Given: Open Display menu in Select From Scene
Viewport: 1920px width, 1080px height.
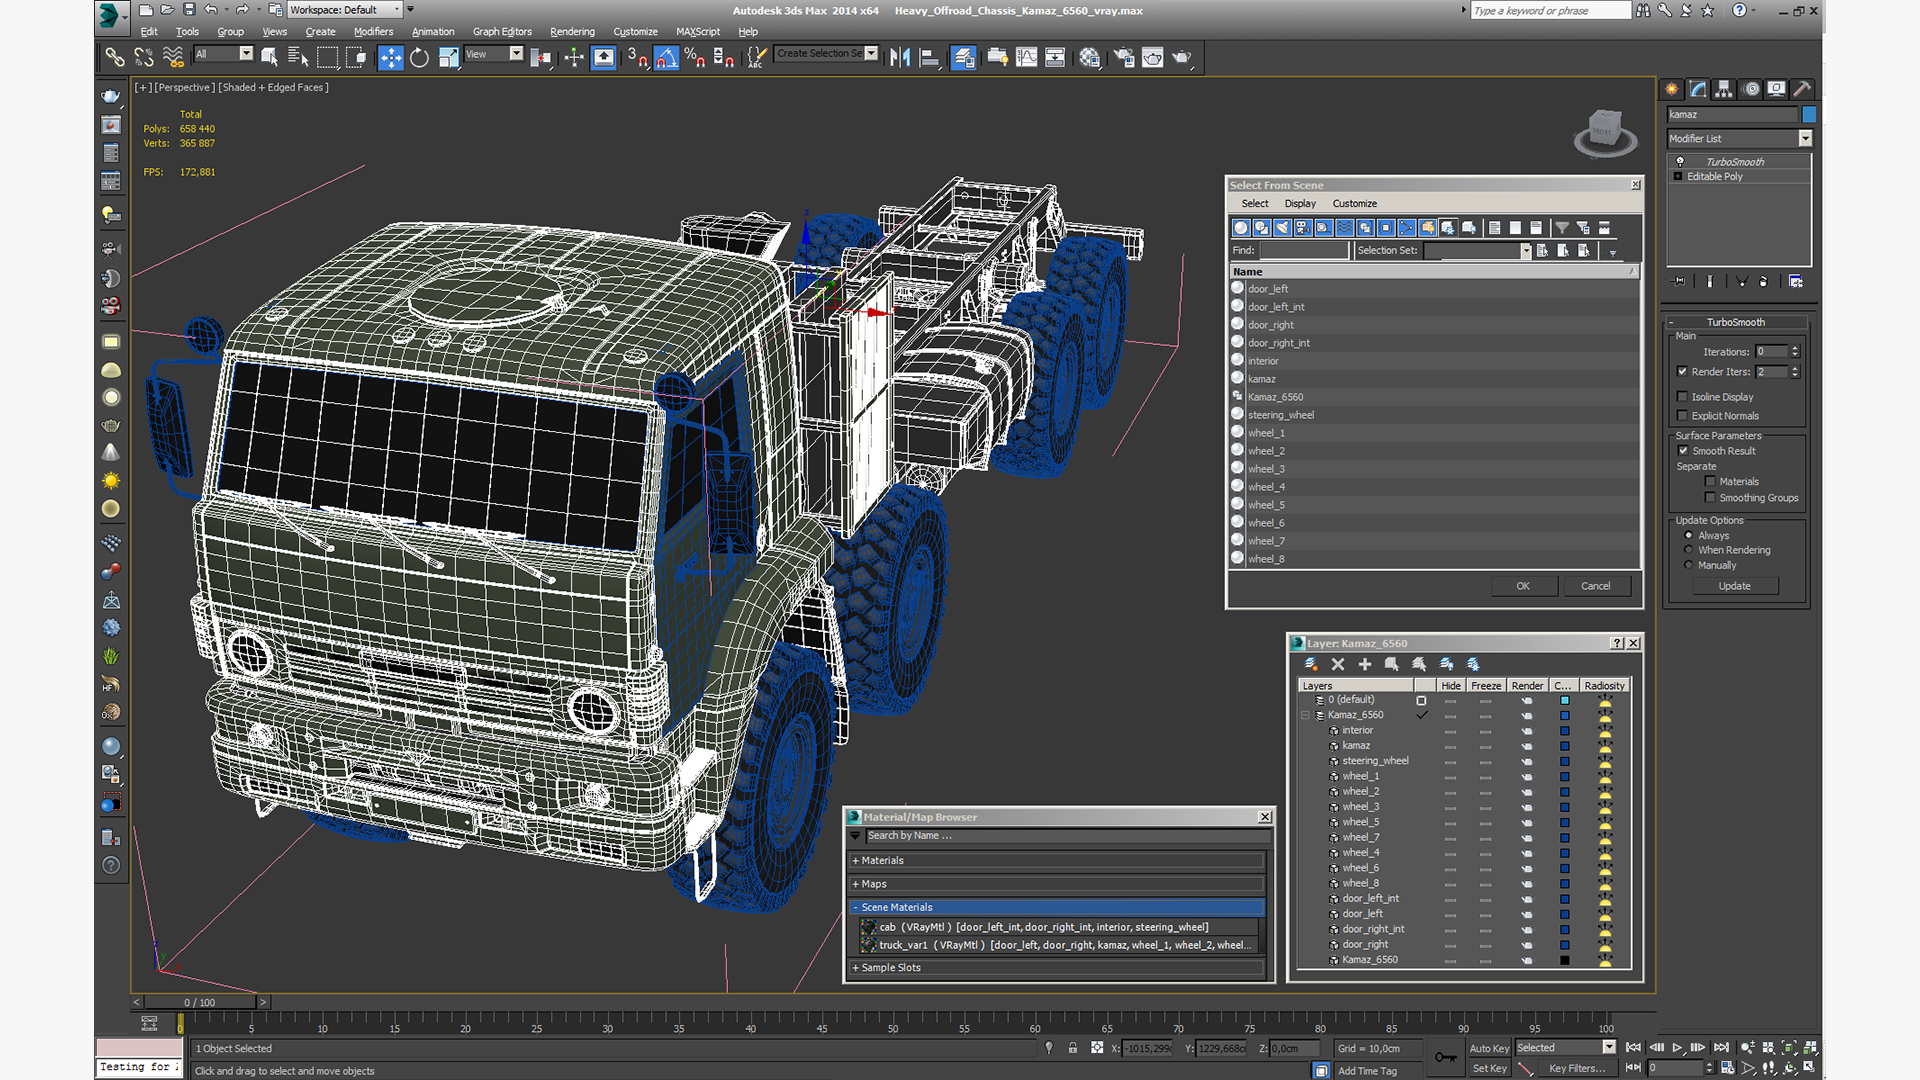Looking at the screenshot, I should point(1300,204).
